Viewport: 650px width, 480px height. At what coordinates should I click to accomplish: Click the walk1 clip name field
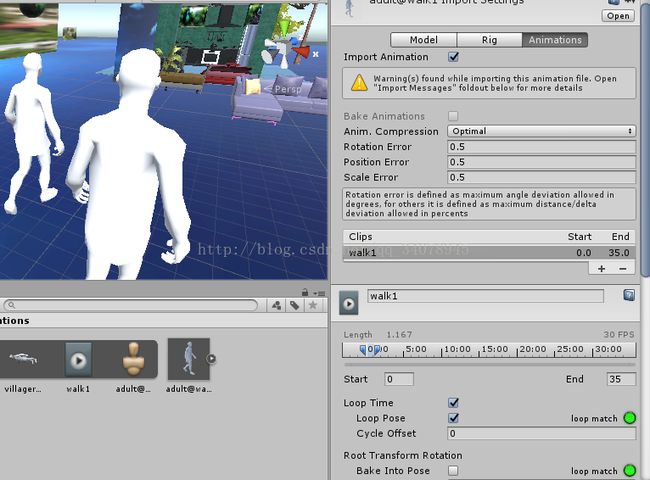click(x=485, y=296)
